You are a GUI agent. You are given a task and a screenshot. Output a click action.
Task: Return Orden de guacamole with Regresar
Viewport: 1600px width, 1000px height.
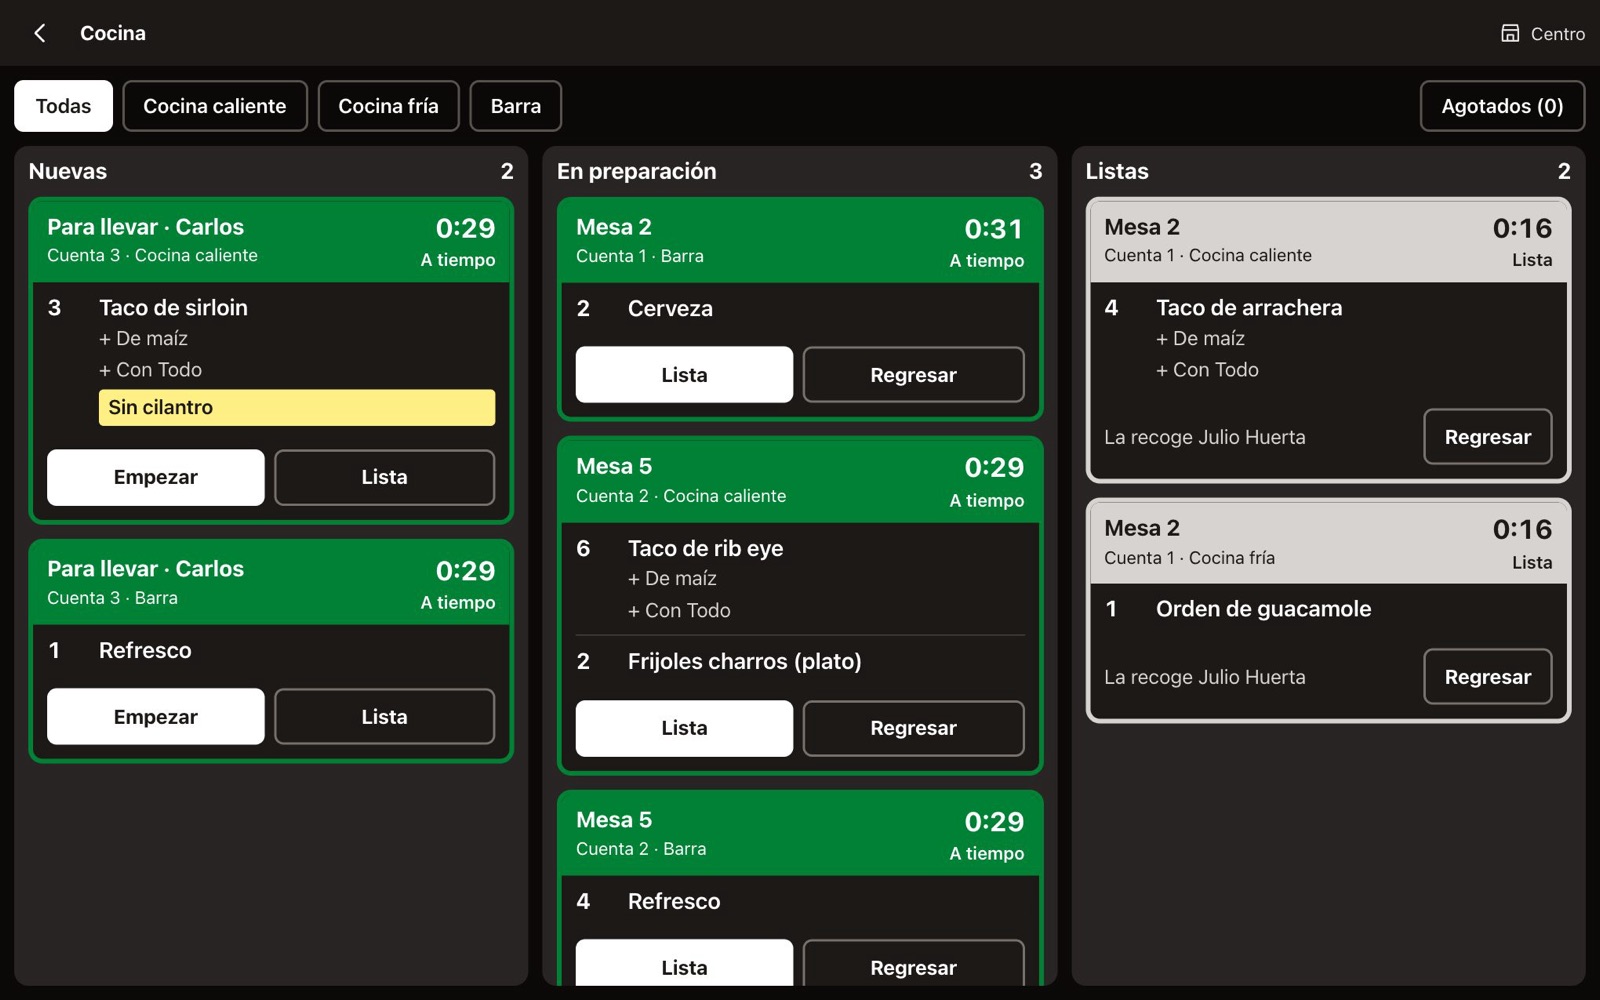pyautogui.click(x=1488, y=677)
